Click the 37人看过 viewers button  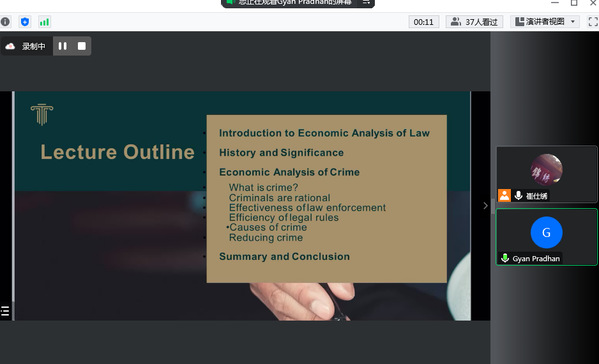[x=474, y=22]
